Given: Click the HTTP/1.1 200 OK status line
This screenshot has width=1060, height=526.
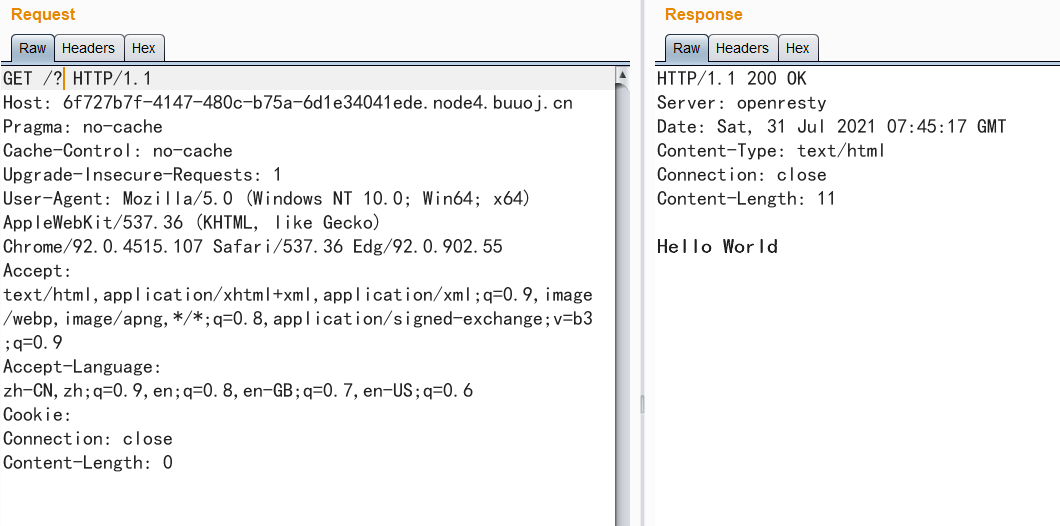Looking at the screenshot, I should (x=731, y=78).
